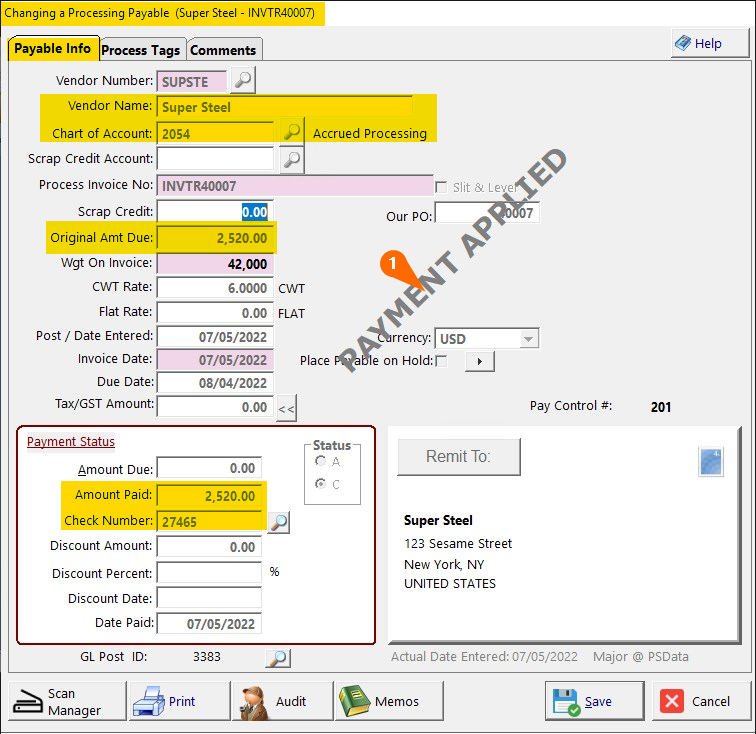Open Memos book

pos(389,701)
